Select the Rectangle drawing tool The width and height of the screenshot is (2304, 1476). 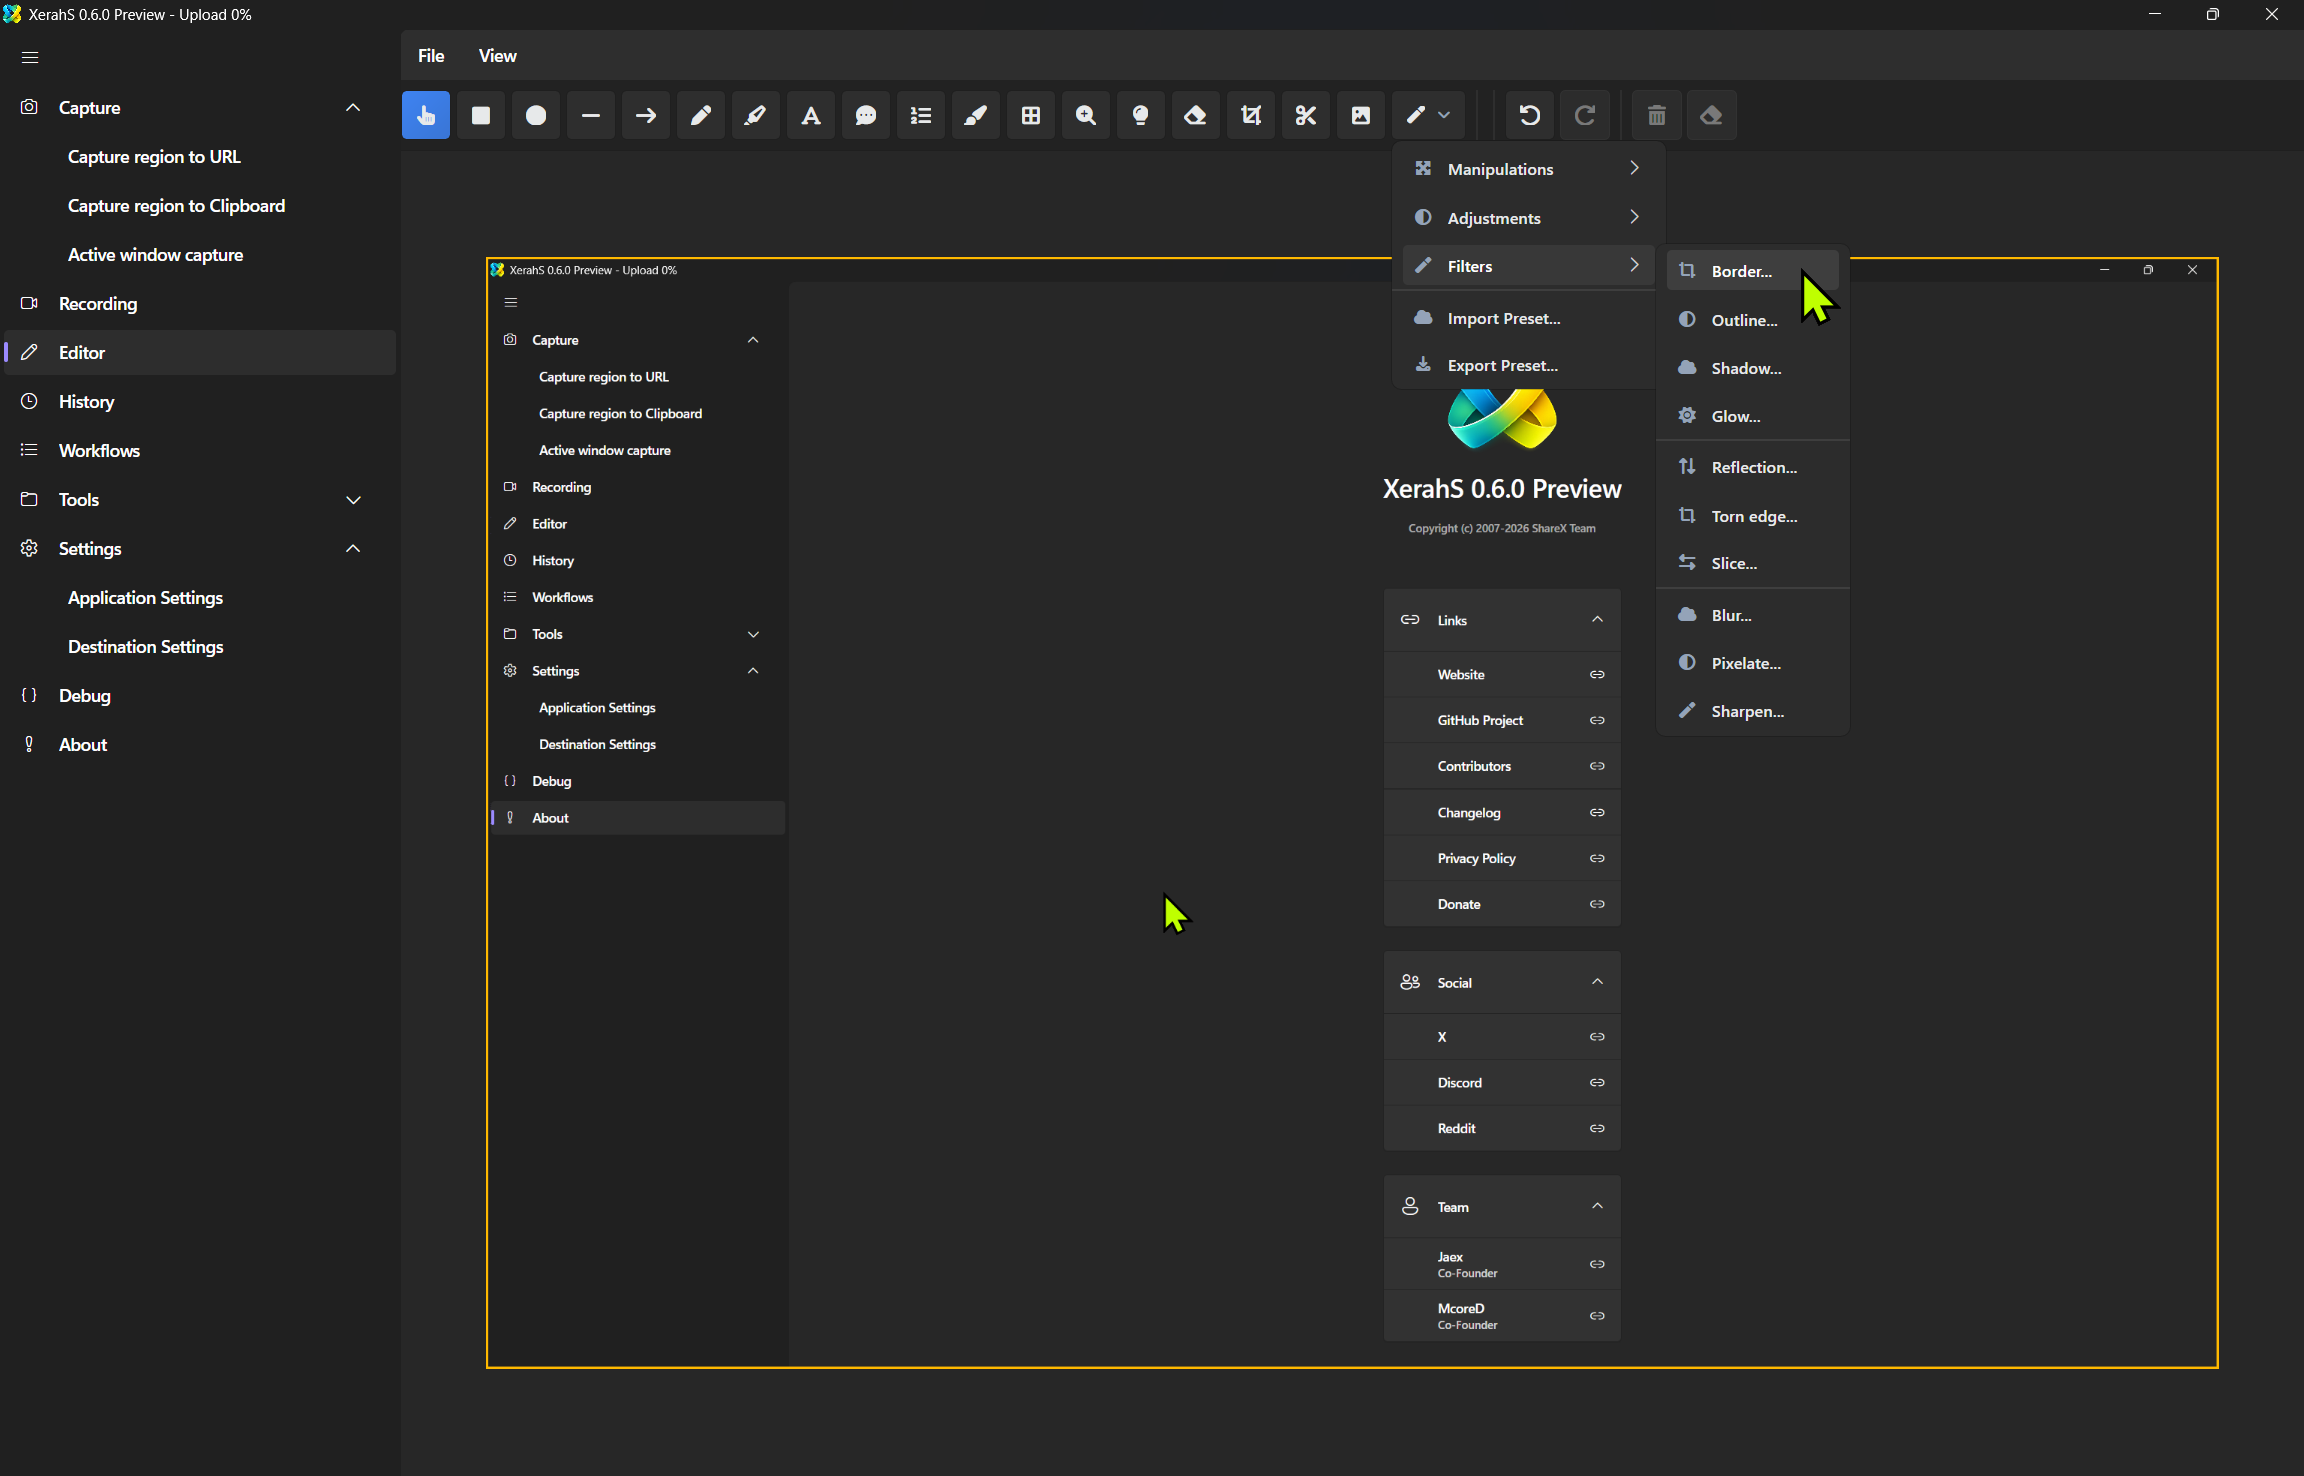[481, 115]
